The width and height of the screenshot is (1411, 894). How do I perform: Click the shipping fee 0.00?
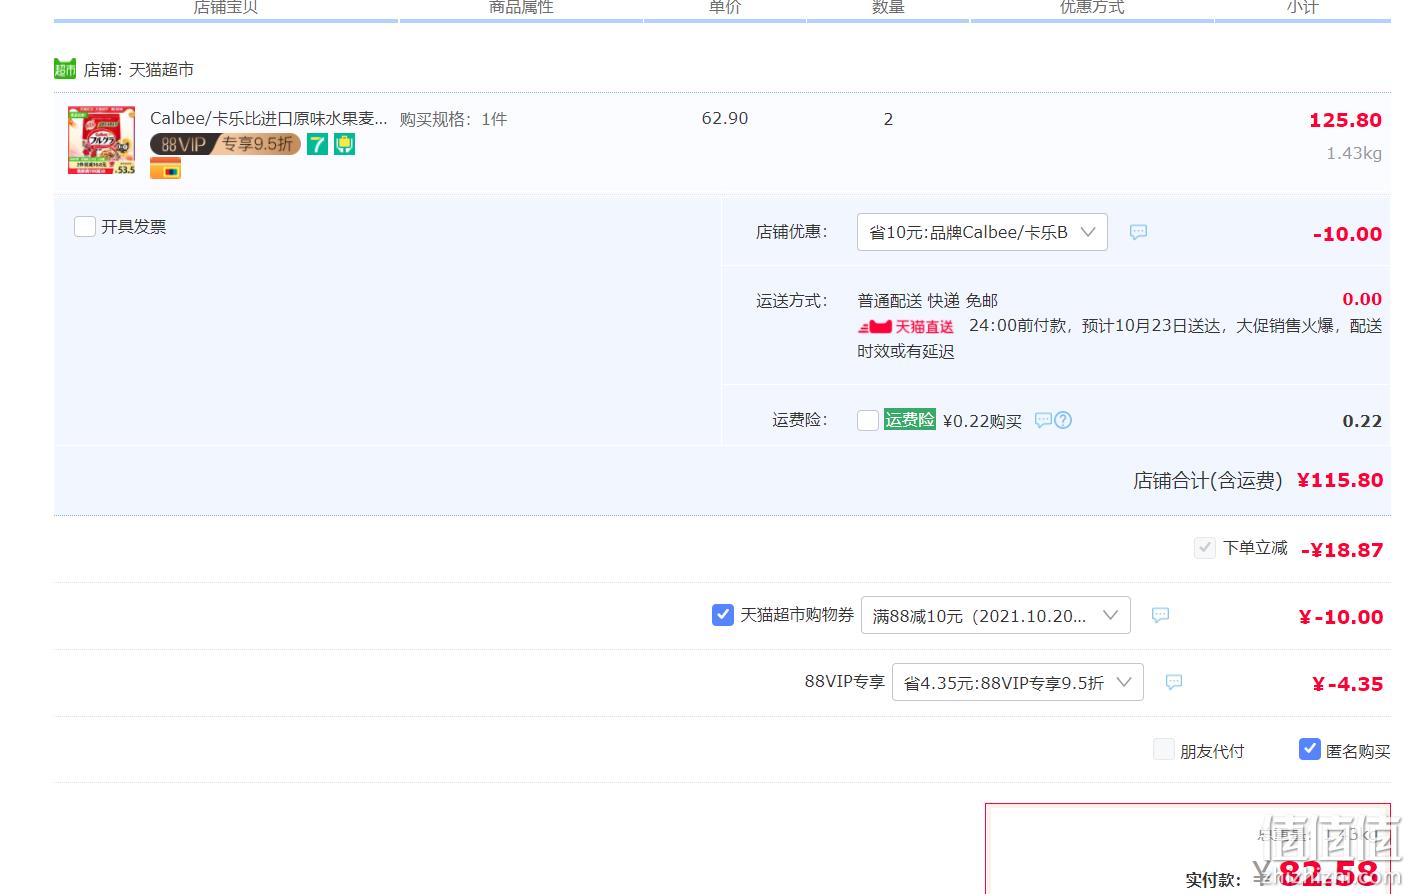coord(1362,299)
